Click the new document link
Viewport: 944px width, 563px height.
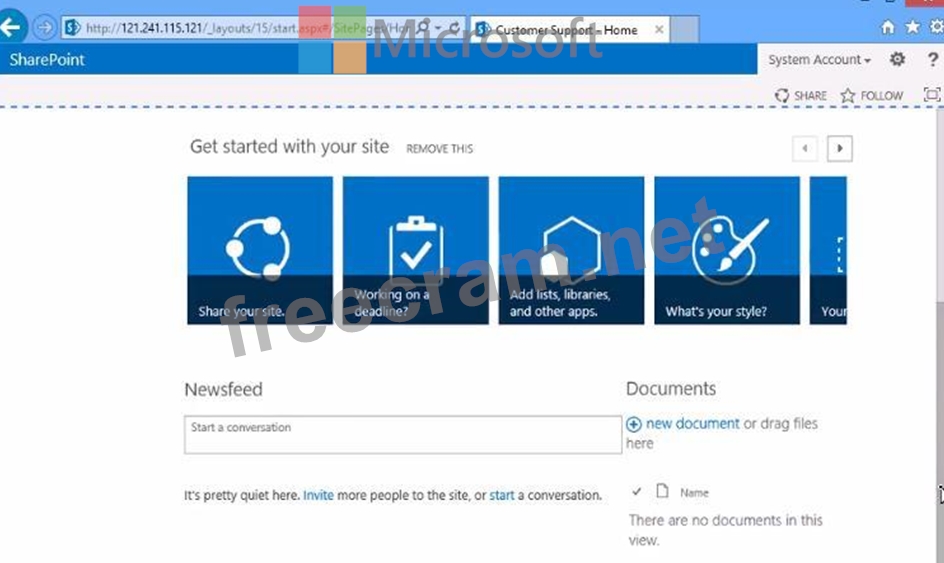(692, 423)
